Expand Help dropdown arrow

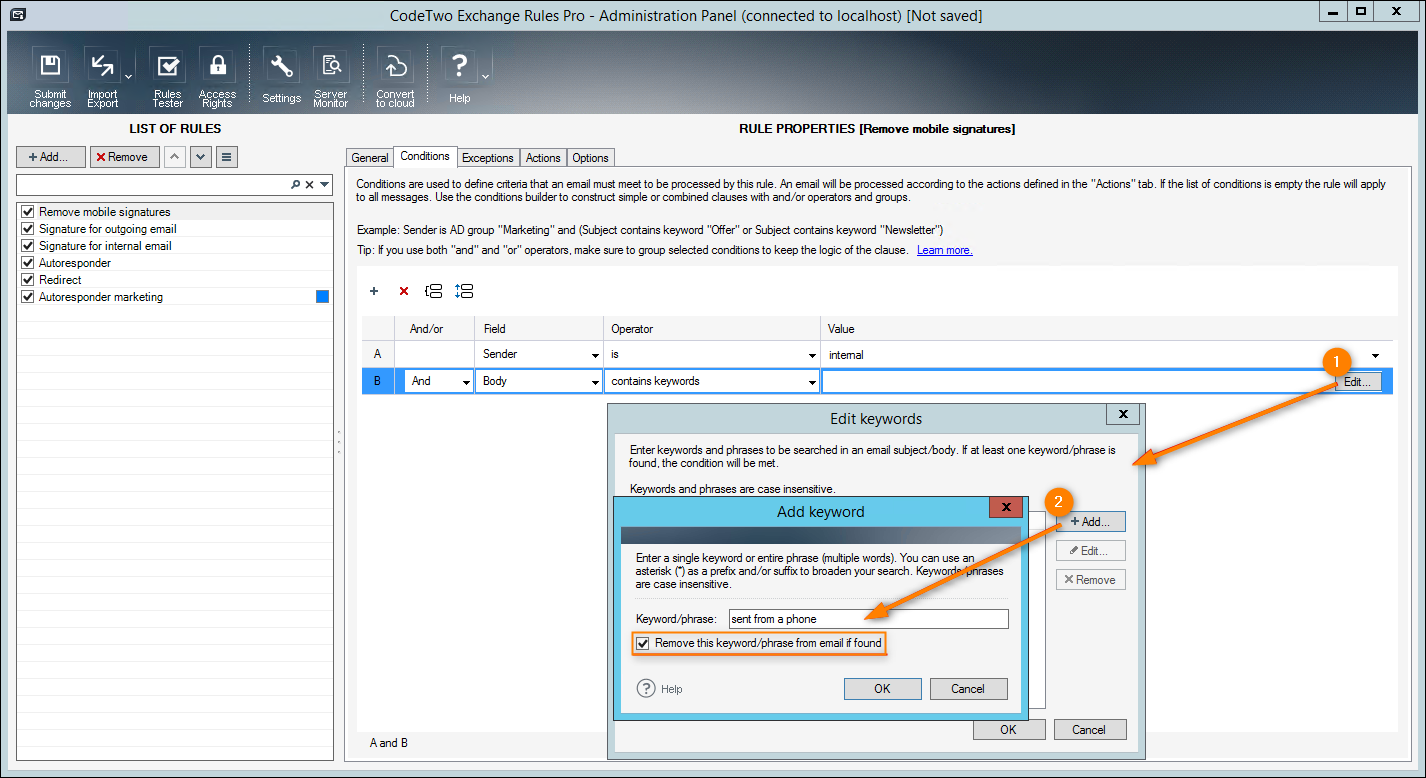coord(485,77)
